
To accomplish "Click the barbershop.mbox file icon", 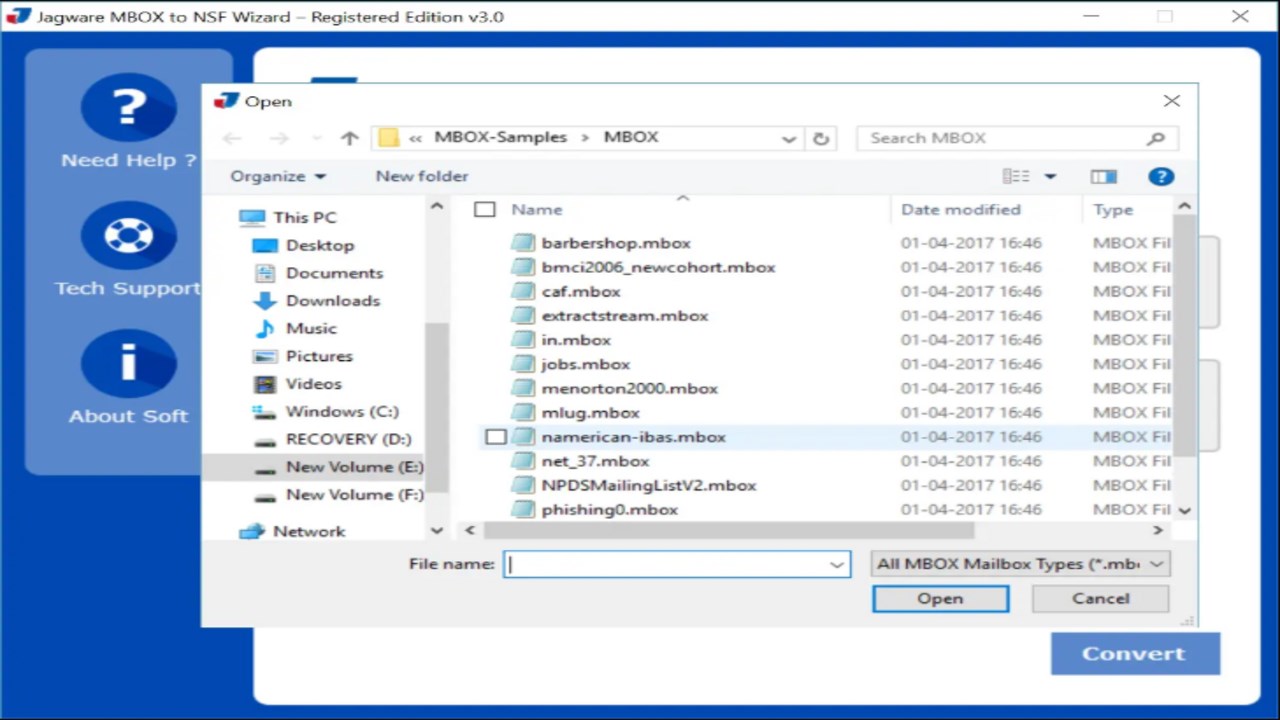I will [523, 243].
